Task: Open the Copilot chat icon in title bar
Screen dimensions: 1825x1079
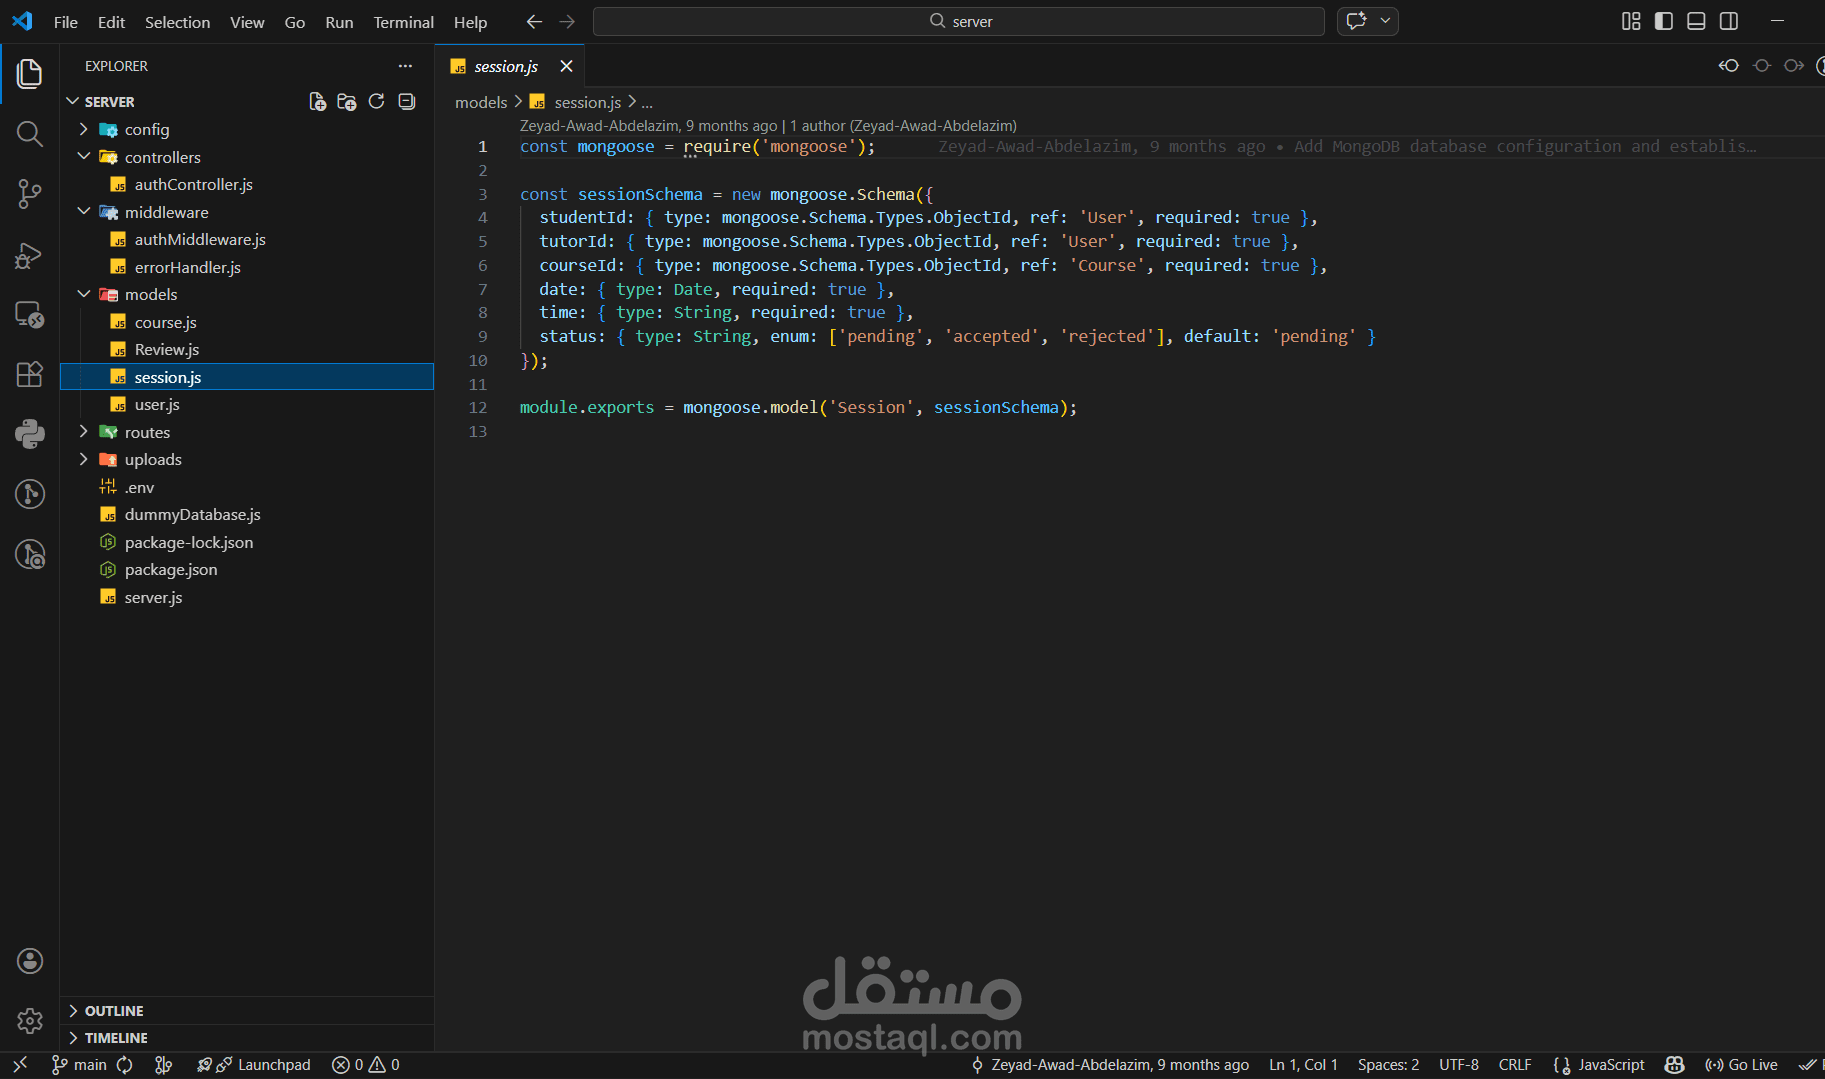Action: coord(1356,21)
